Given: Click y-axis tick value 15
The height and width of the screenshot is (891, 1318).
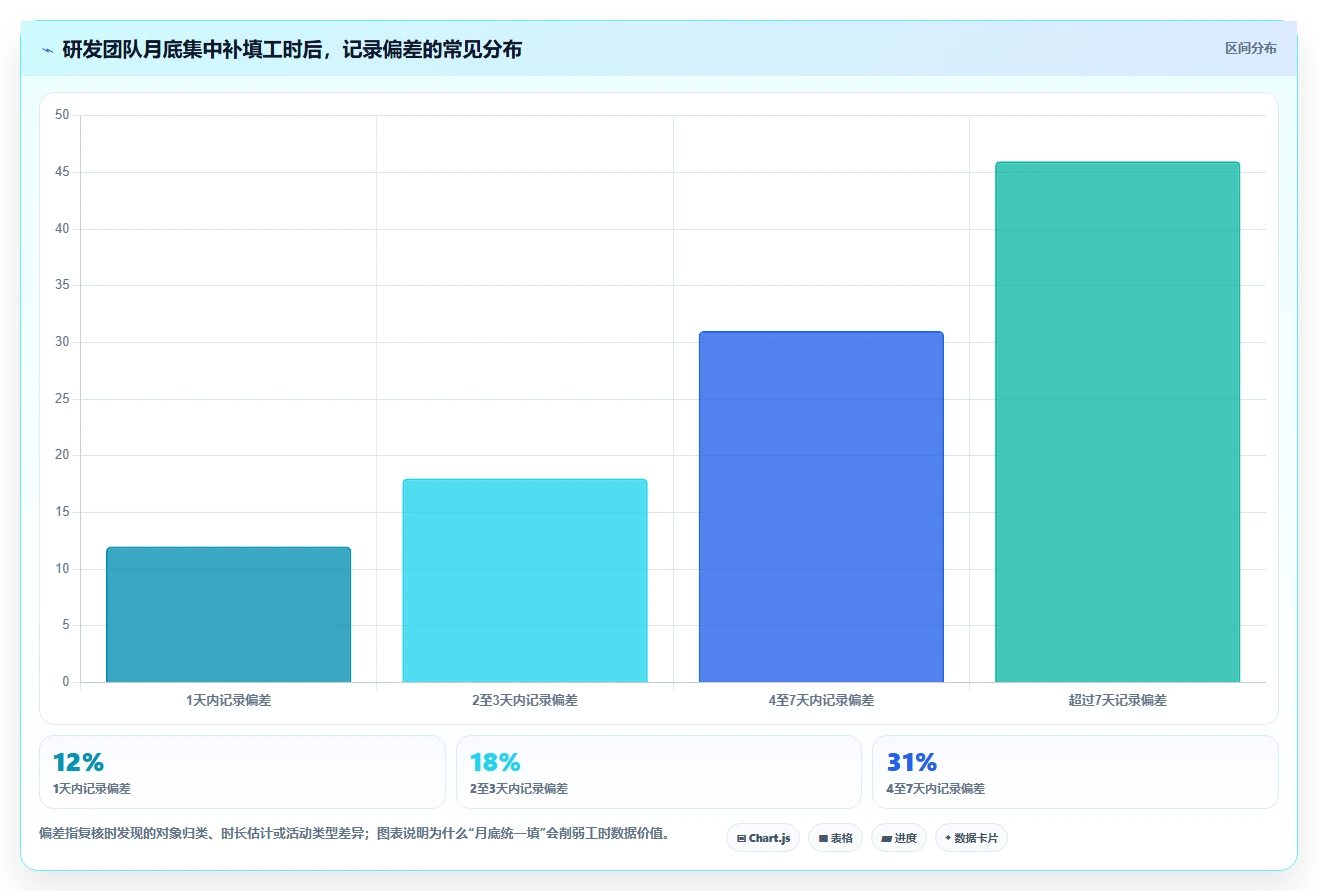Looking at the screenshot, I should click(62, 512).
